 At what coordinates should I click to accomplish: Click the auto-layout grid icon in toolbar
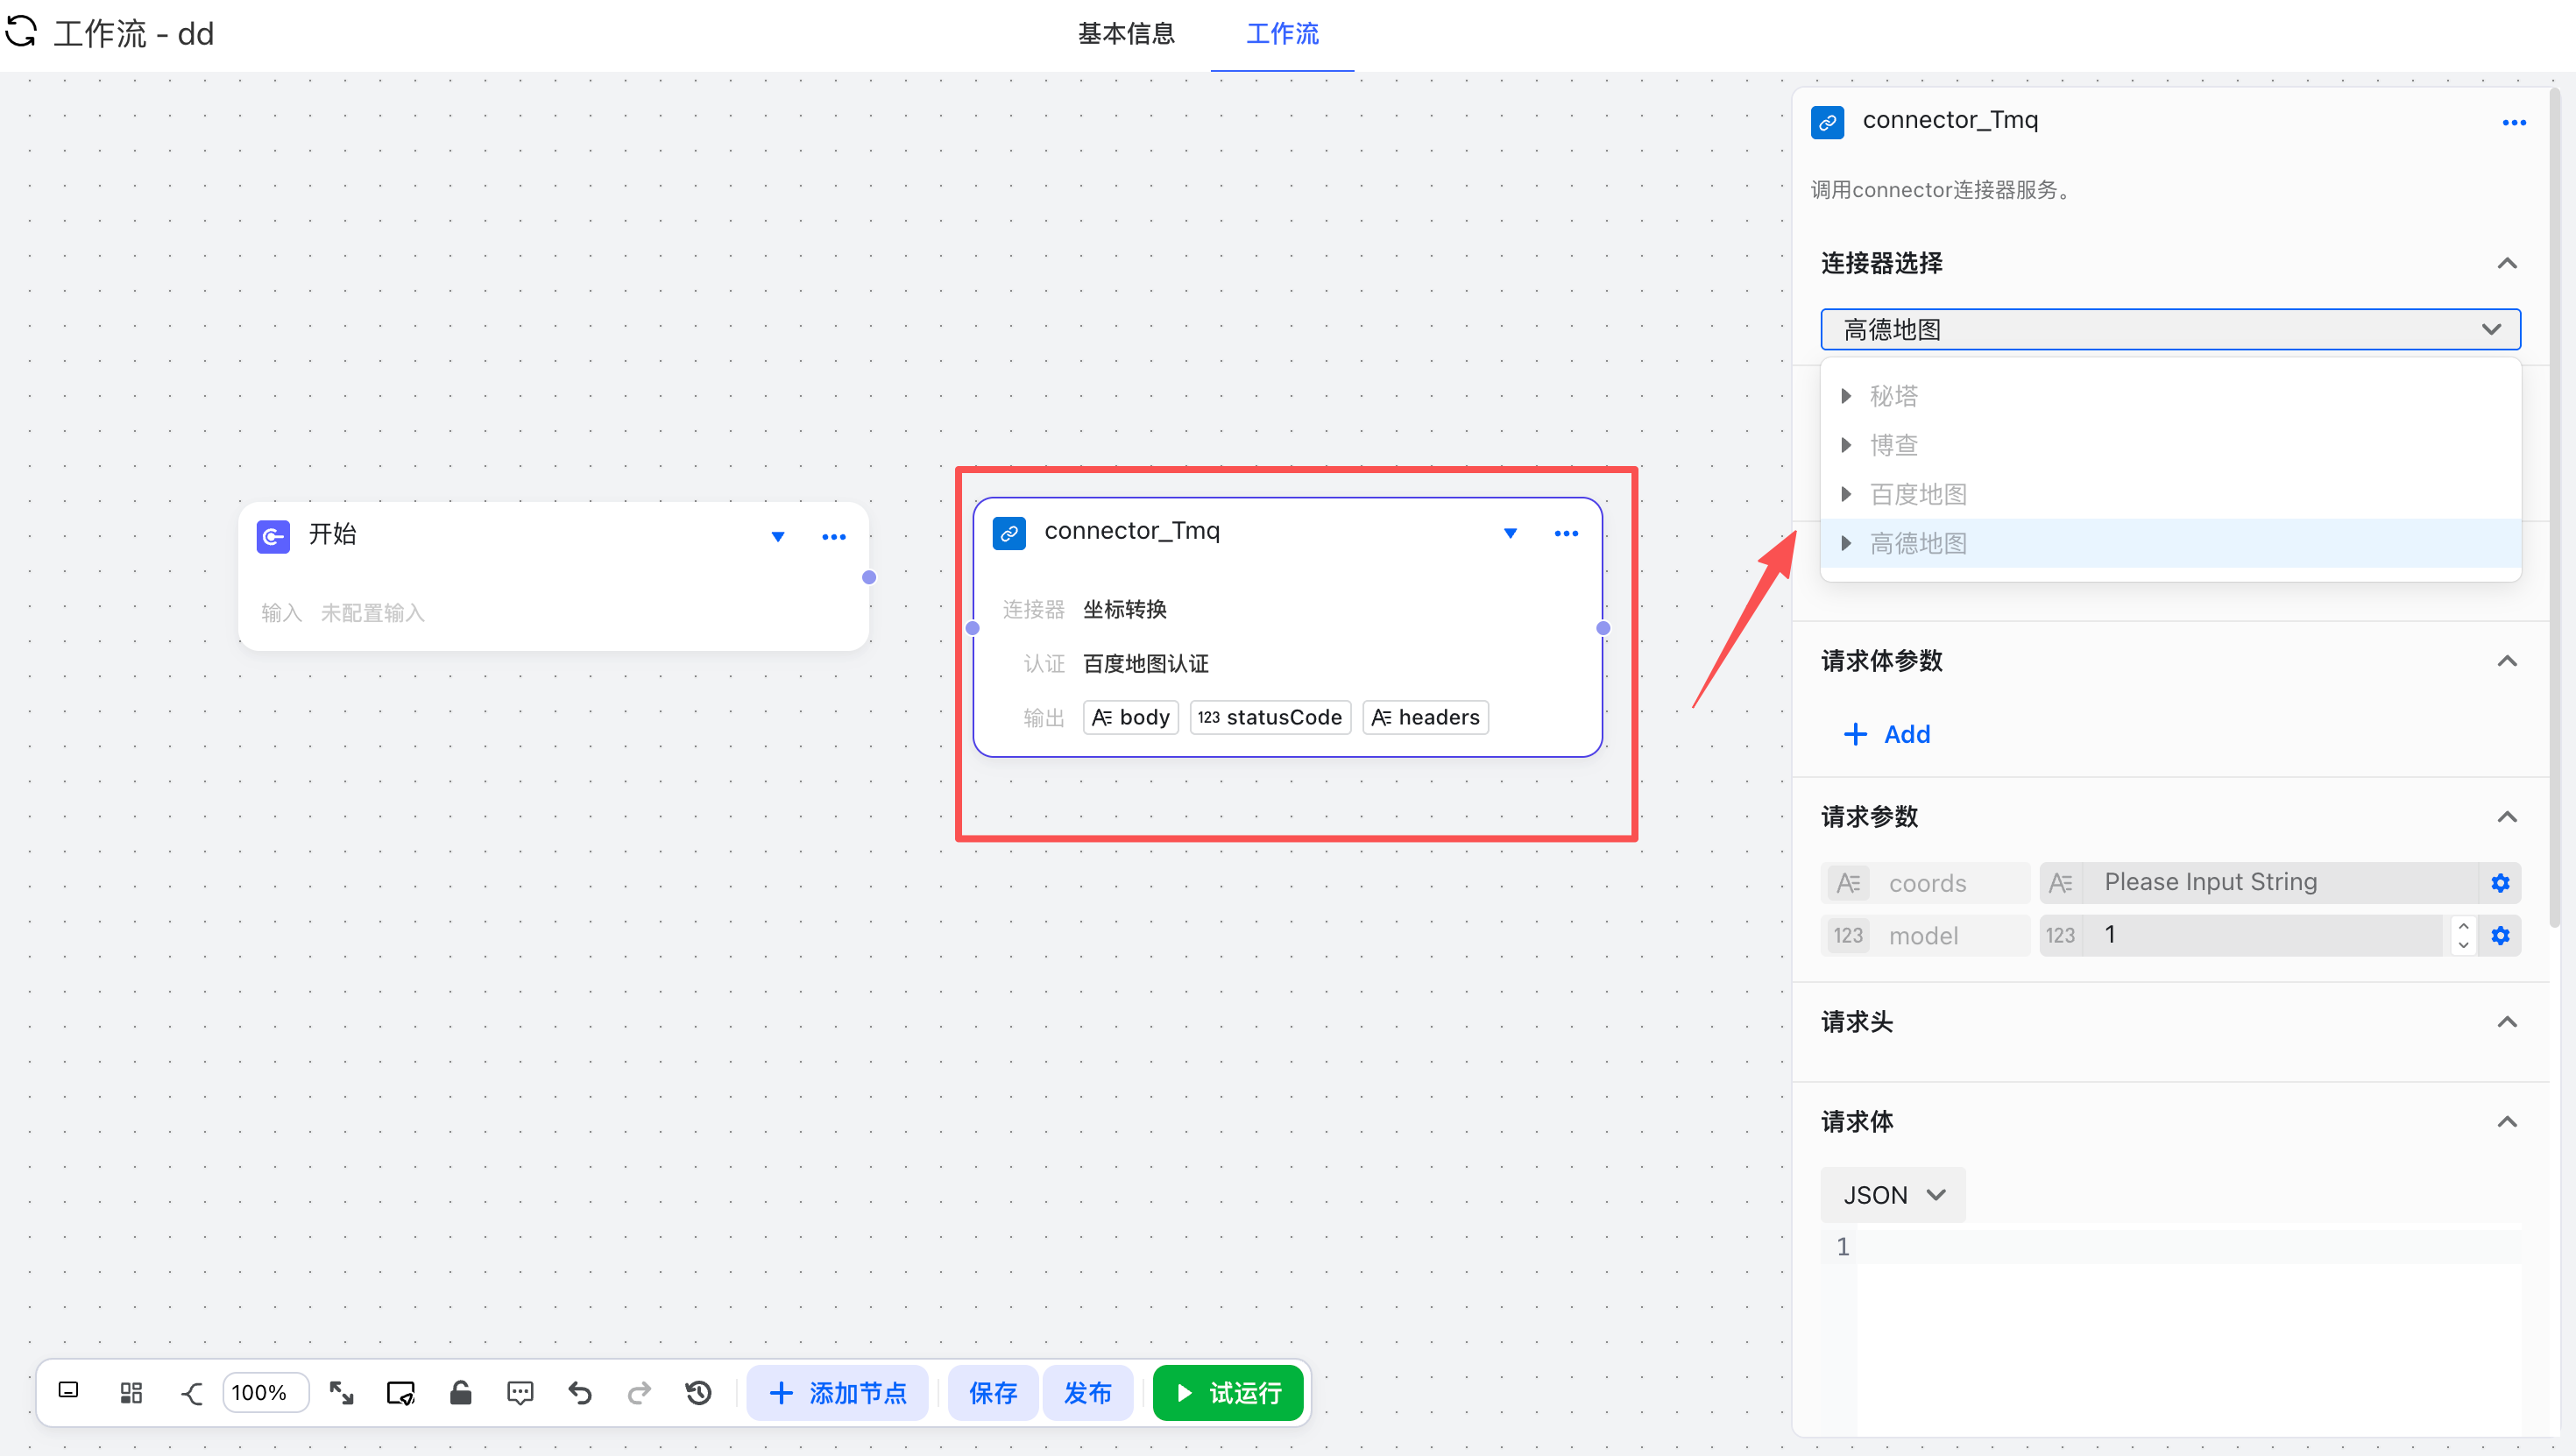point(131,1393)
